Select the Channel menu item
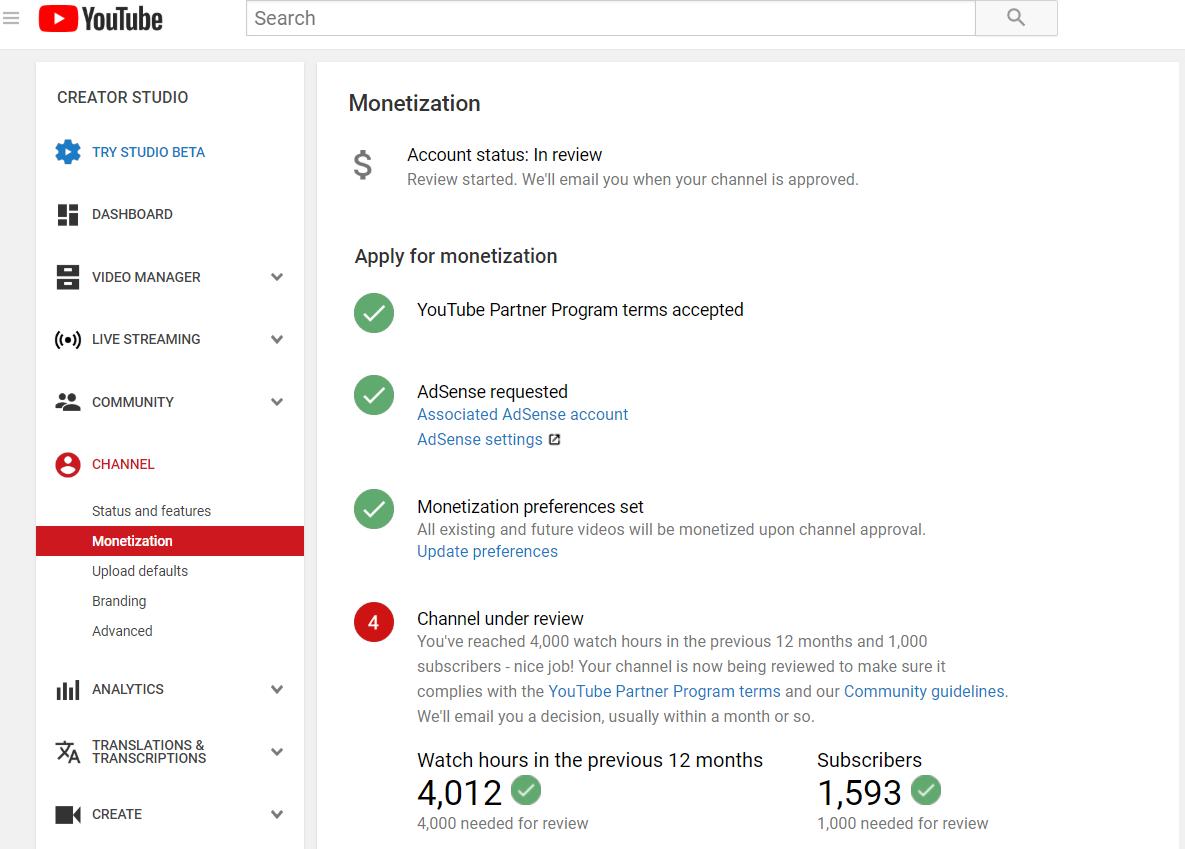Screen dimensions: 1185x849 (123, 464)
